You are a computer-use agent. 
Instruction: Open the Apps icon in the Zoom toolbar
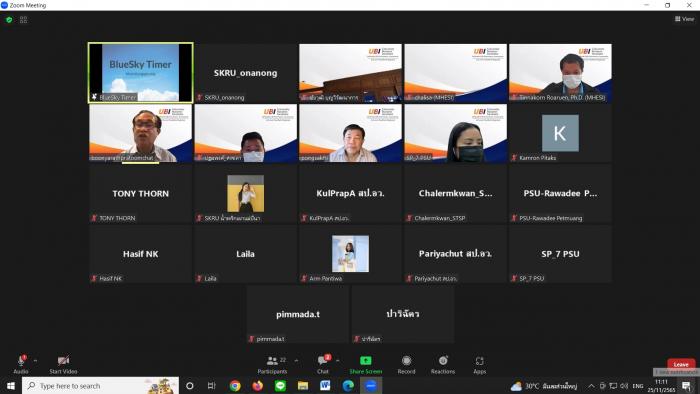point(479,361)
